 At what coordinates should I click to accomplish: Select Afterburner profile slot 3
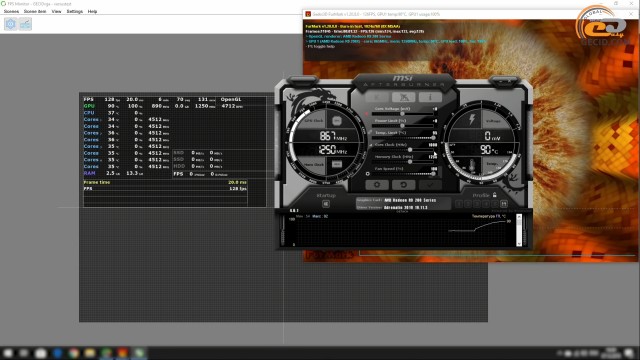pyautogui.click(x=477, y=203)
